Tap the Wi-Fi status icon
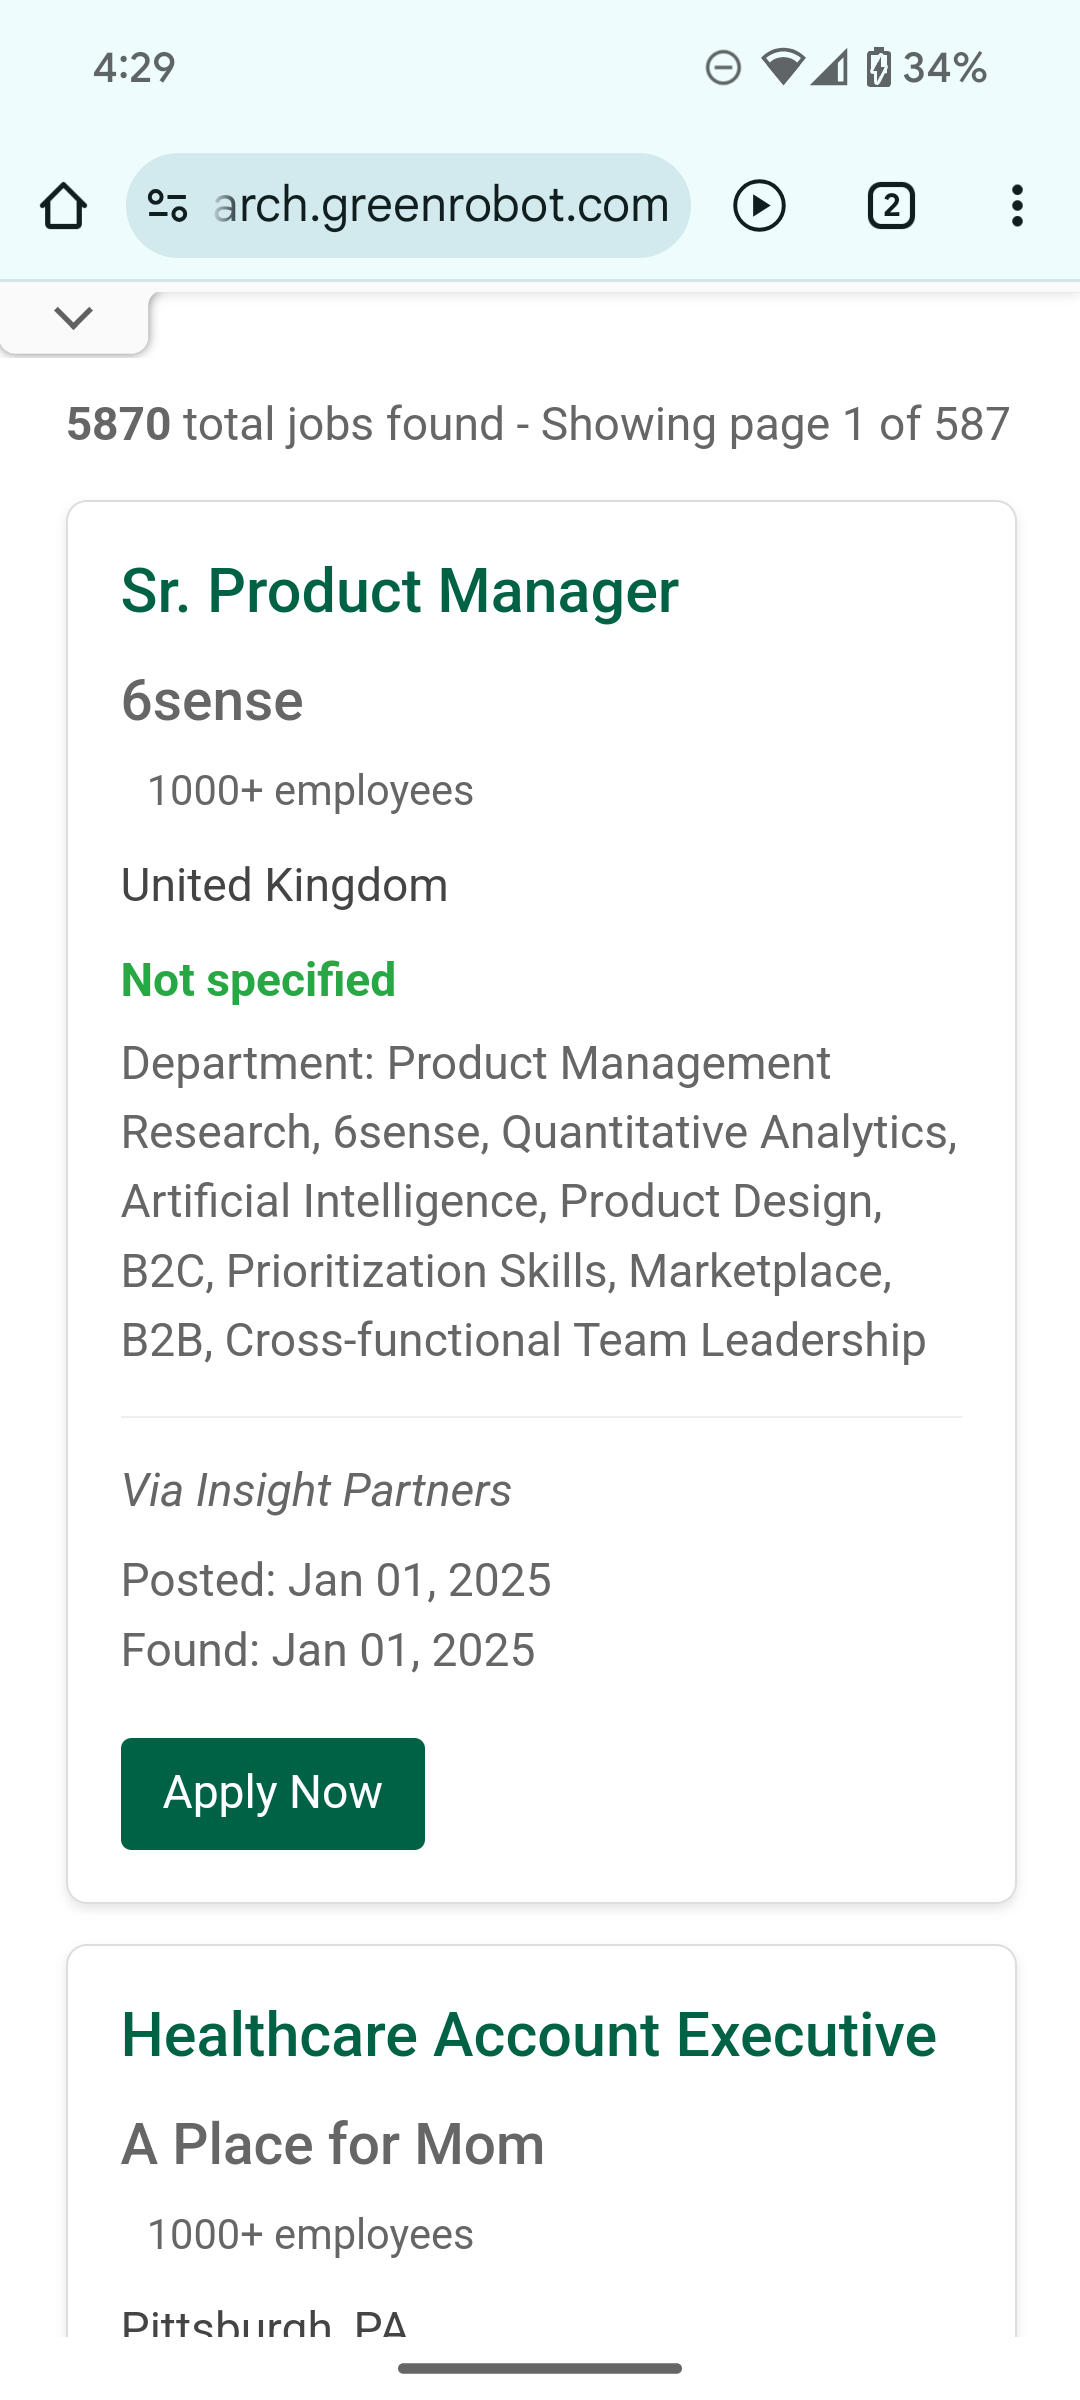Viewport: 1080px width, 2400px height. (x=783, y=67)
